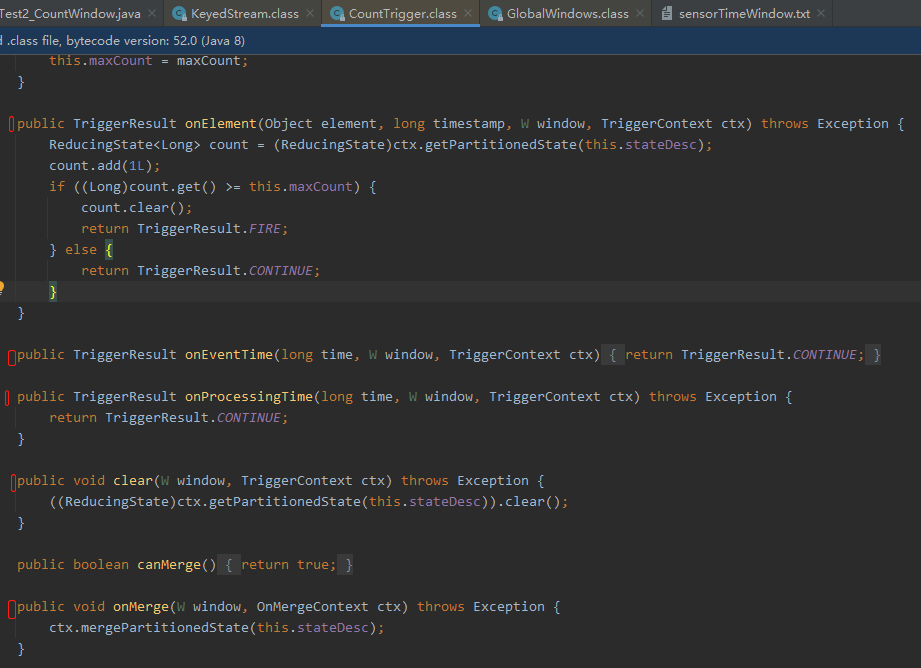Click the GlobalWindows class file icon
Image resolution: width=921 pixels, height=668 pixels.
pos(496,14)
